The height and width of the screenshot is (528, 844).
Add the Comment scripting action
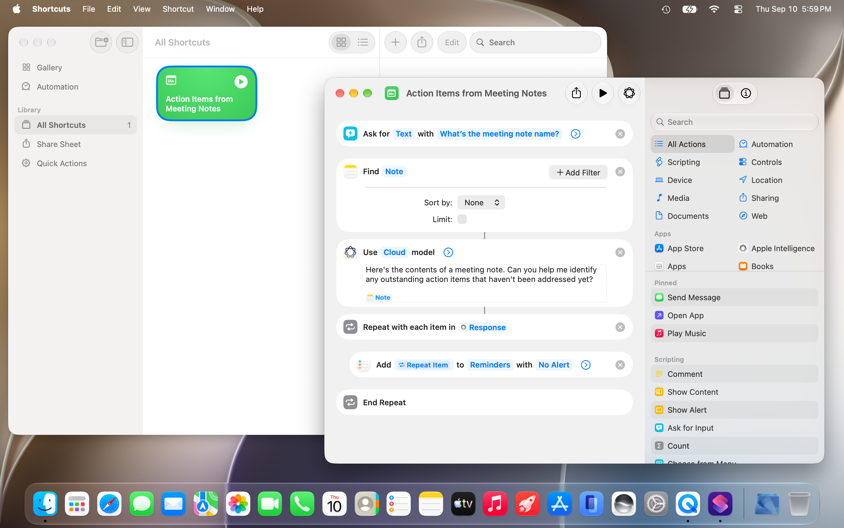tap(734, 374)
